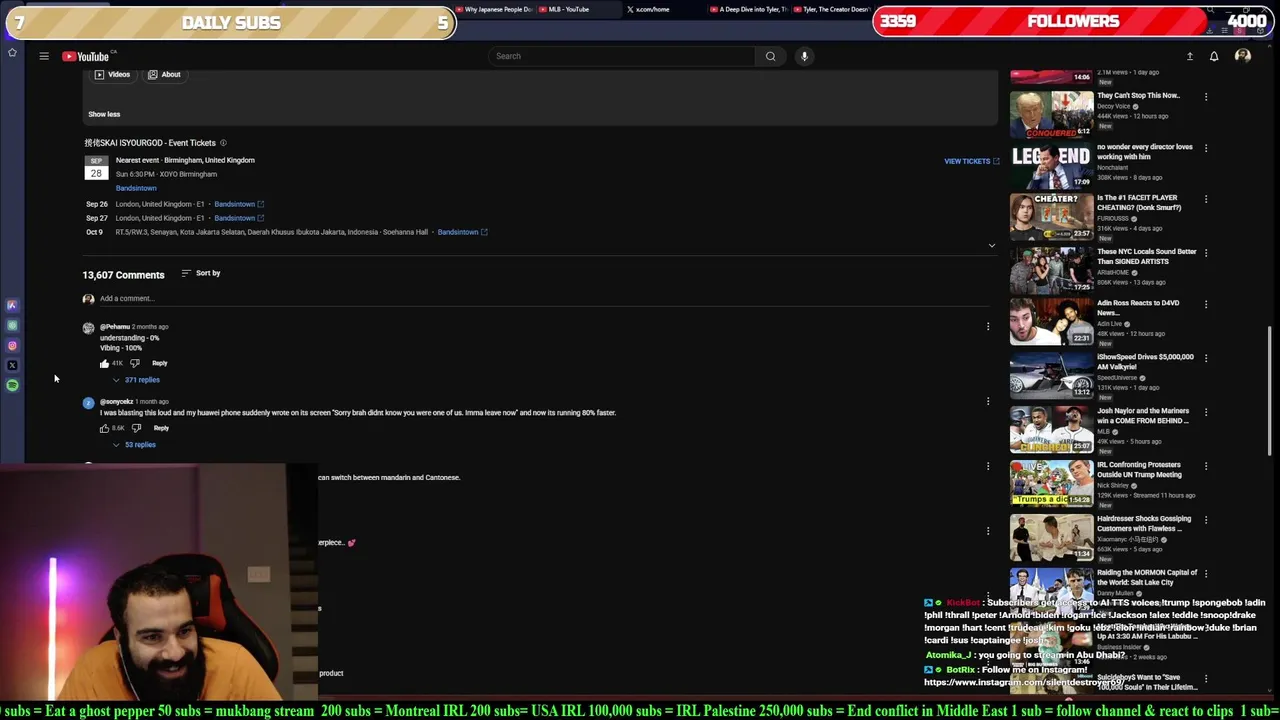1280x720 pixels.
Task: Open 'IRL Confronting Protesters' video title
Action: 1139,470
